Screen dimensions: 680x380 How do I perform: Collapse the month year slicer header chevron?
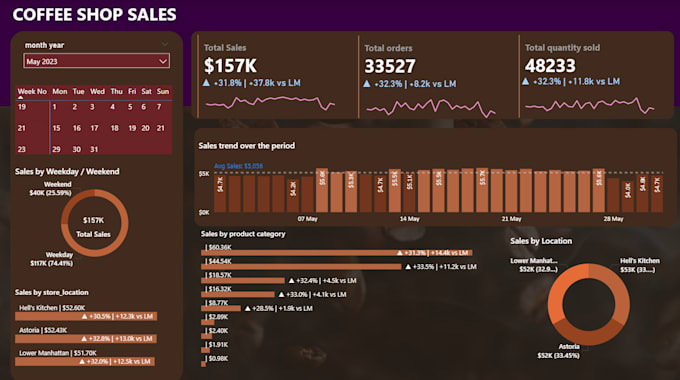[x=164, y=45]
